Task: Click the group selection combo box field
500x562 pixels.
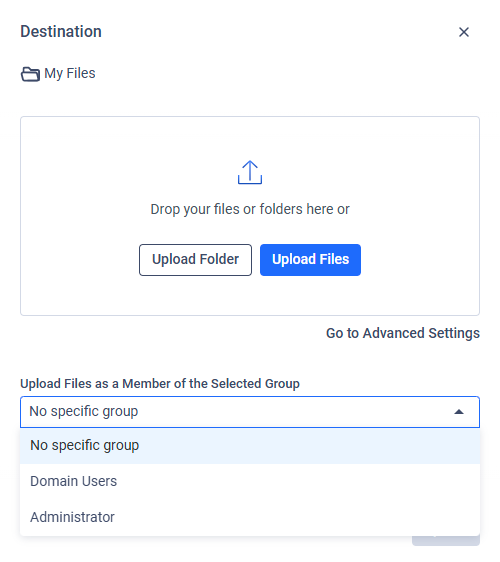Action: point(250,412)
